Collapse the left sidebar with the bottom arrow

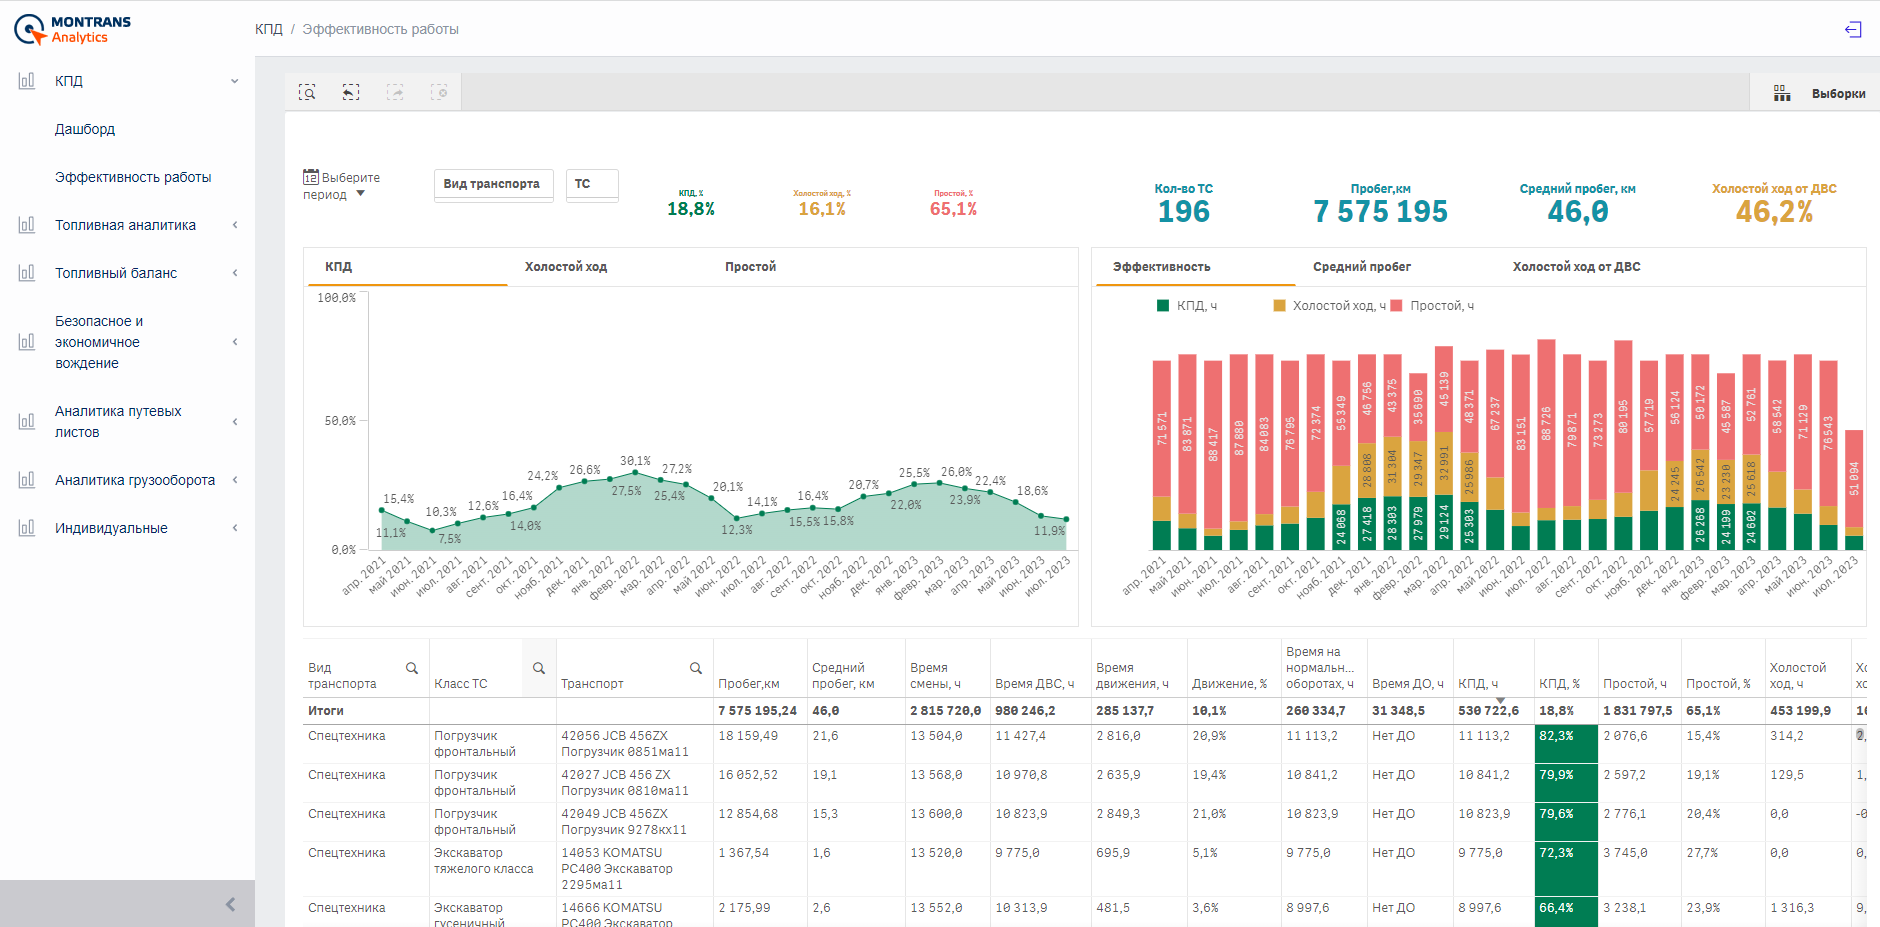pos(230,904)
